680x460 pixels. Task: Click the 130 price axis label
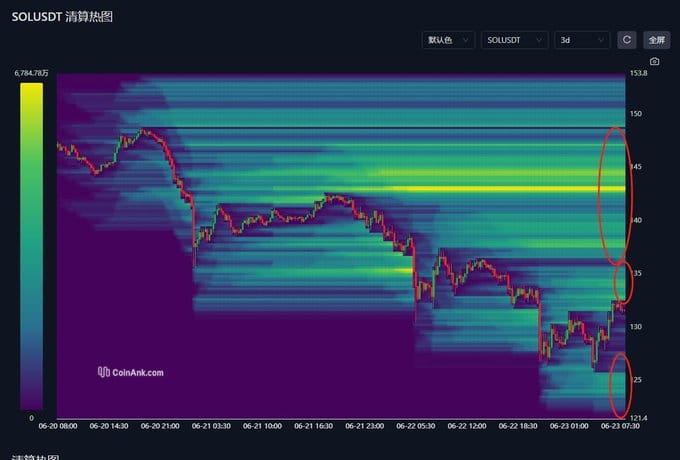pyautogui.click(x=636, y=327)
